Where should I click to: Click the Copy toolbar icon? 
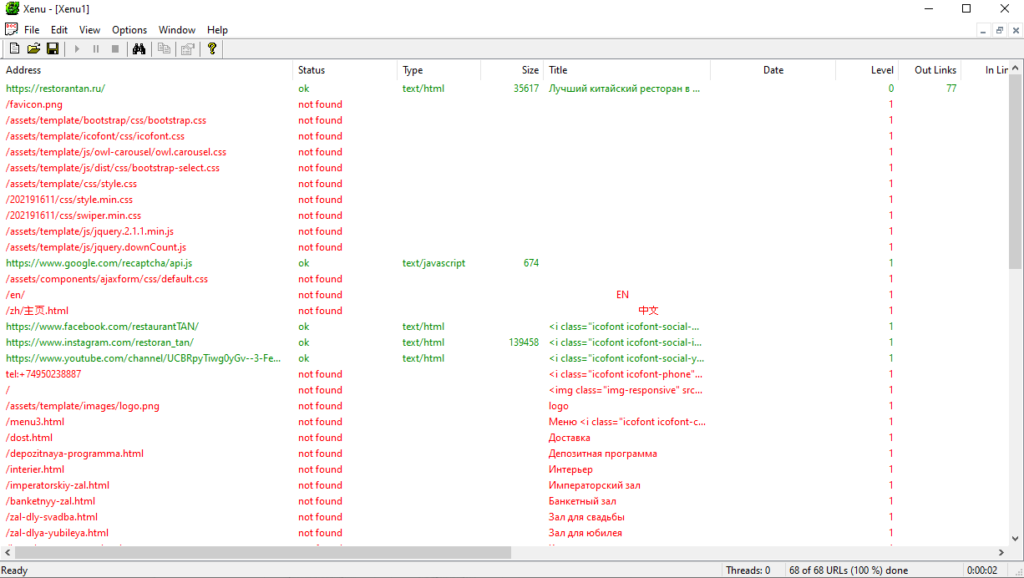[164, 48]
